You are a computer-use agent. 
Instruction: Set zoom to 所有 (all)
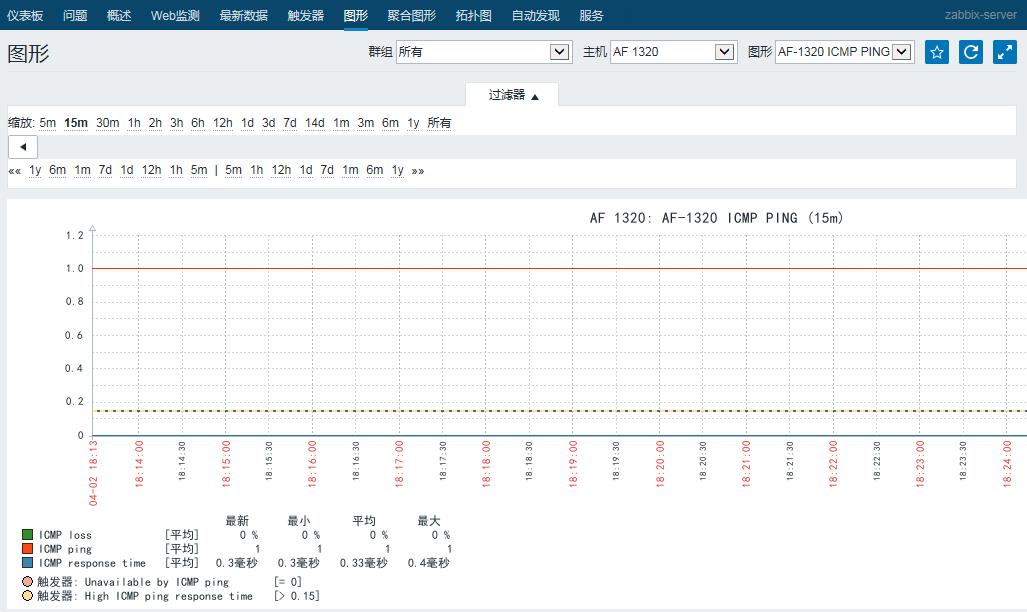tap(439, 123)
